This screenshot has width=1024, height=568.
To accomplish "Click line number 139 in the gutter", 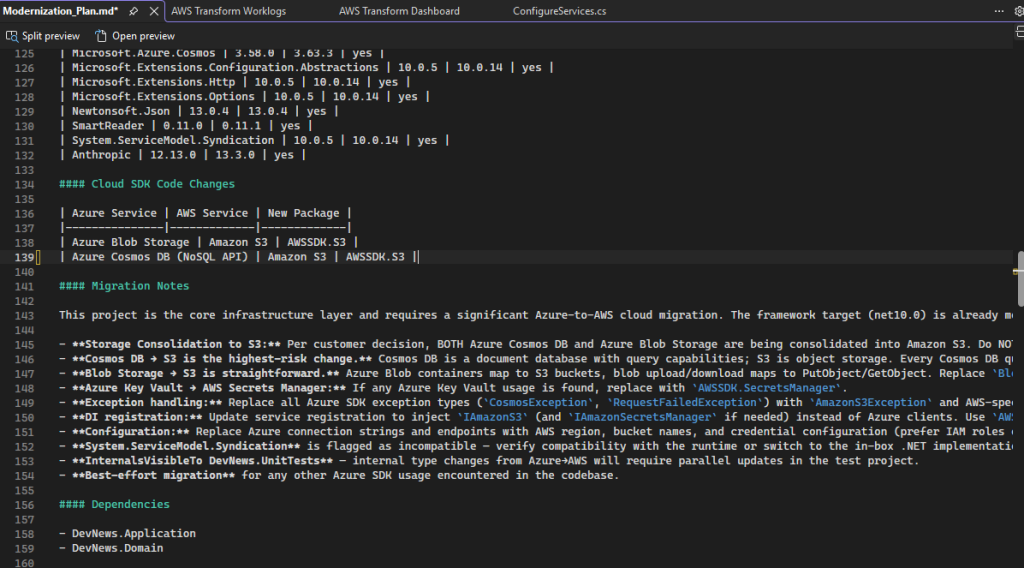I will coord(24,257).
